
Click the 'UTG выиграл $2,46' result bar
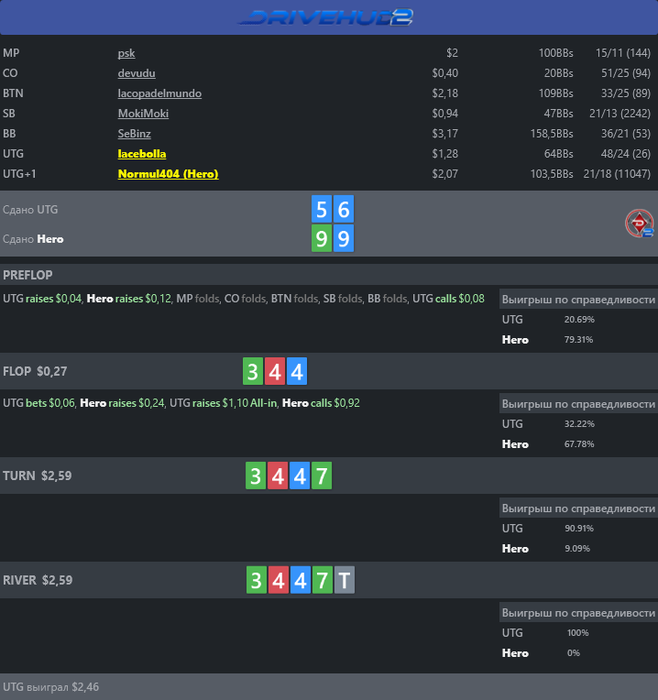[x=50, y=688]
